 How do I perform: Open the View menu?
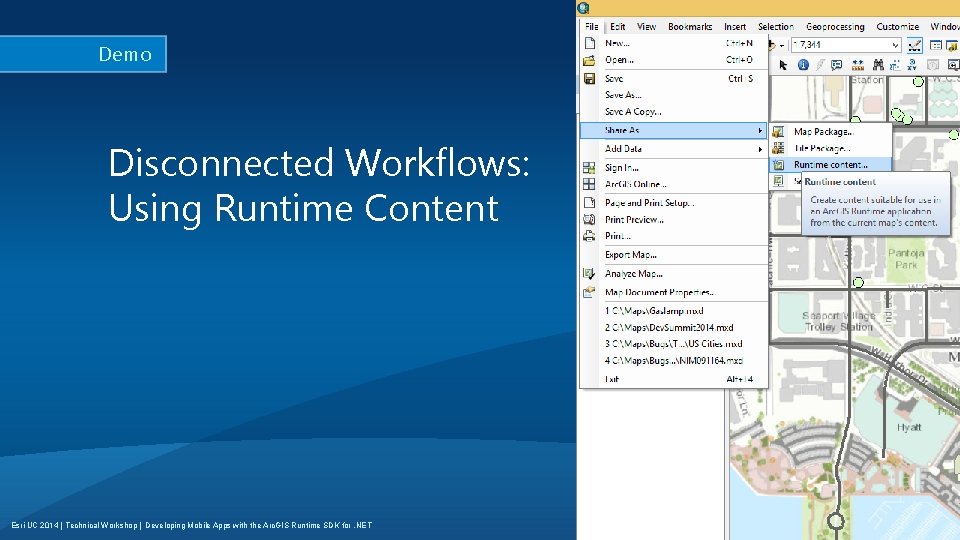tap(647, 26)
